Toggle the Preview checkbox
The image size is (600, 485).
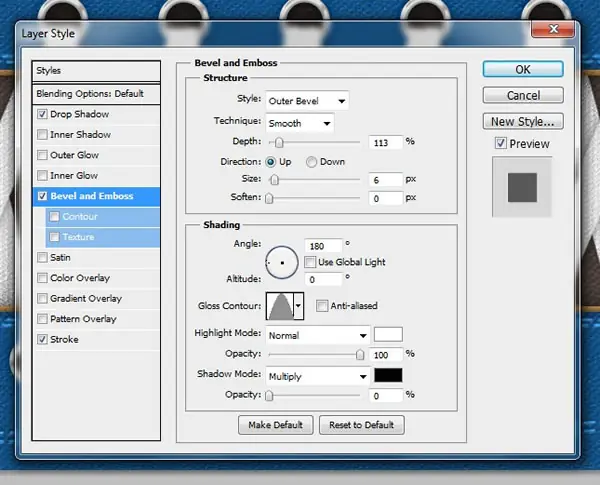click(x=501, y=144)
